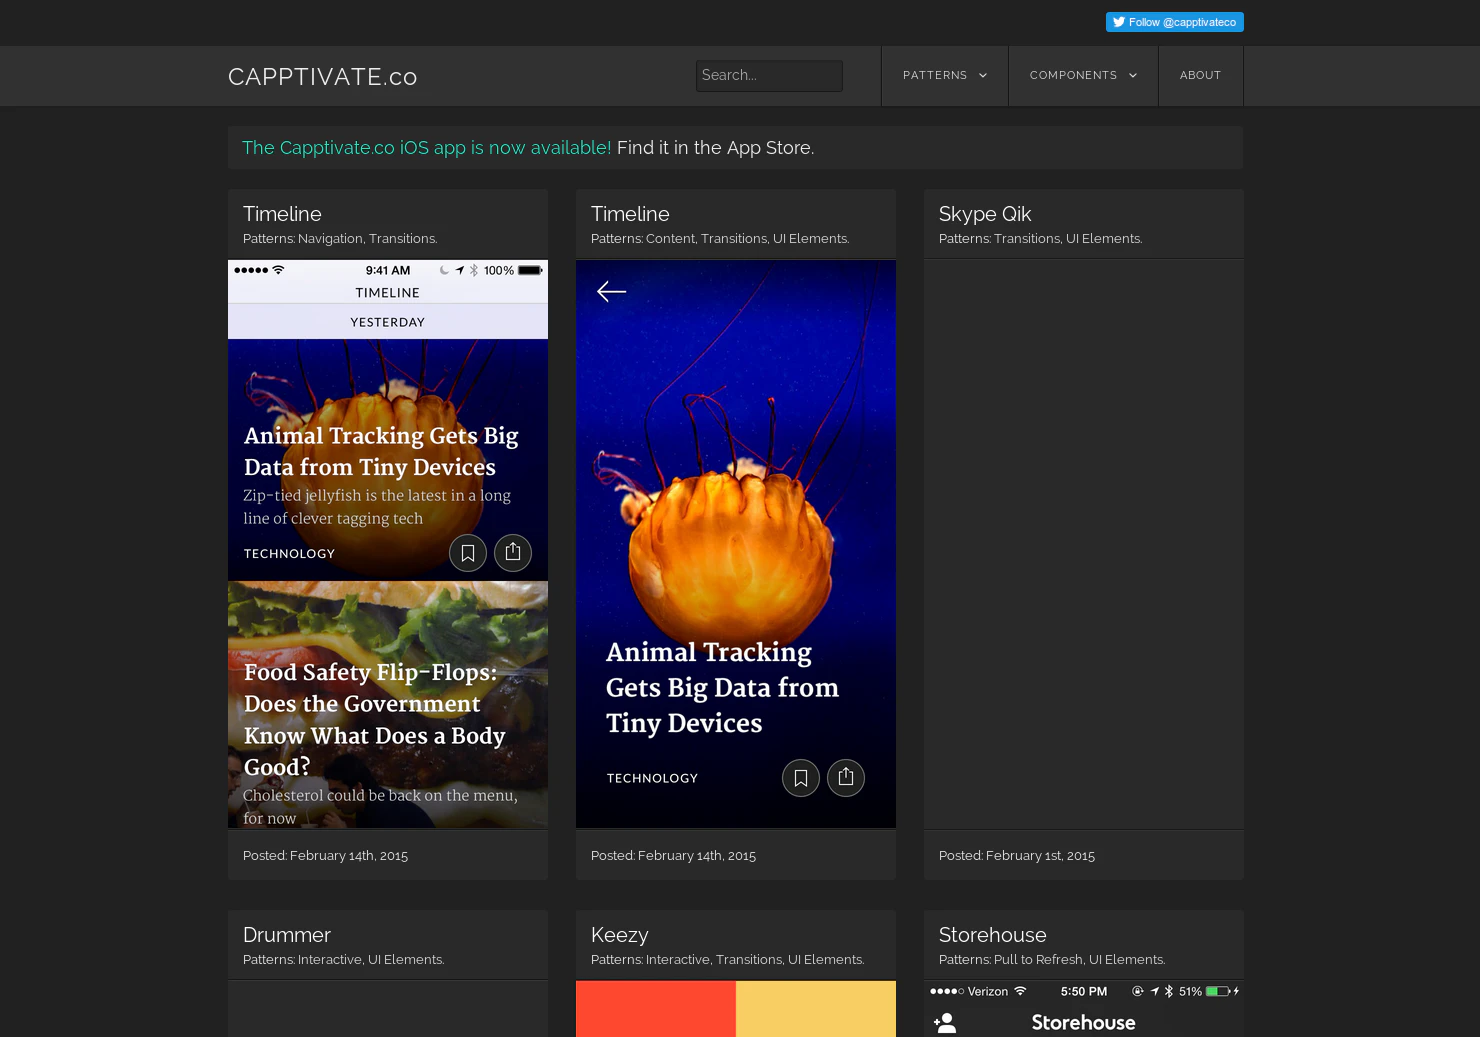The image size is (1480, 1037).
Task: Click location arrow in Storehouse preview status bar
Action: click(1155, 992)
